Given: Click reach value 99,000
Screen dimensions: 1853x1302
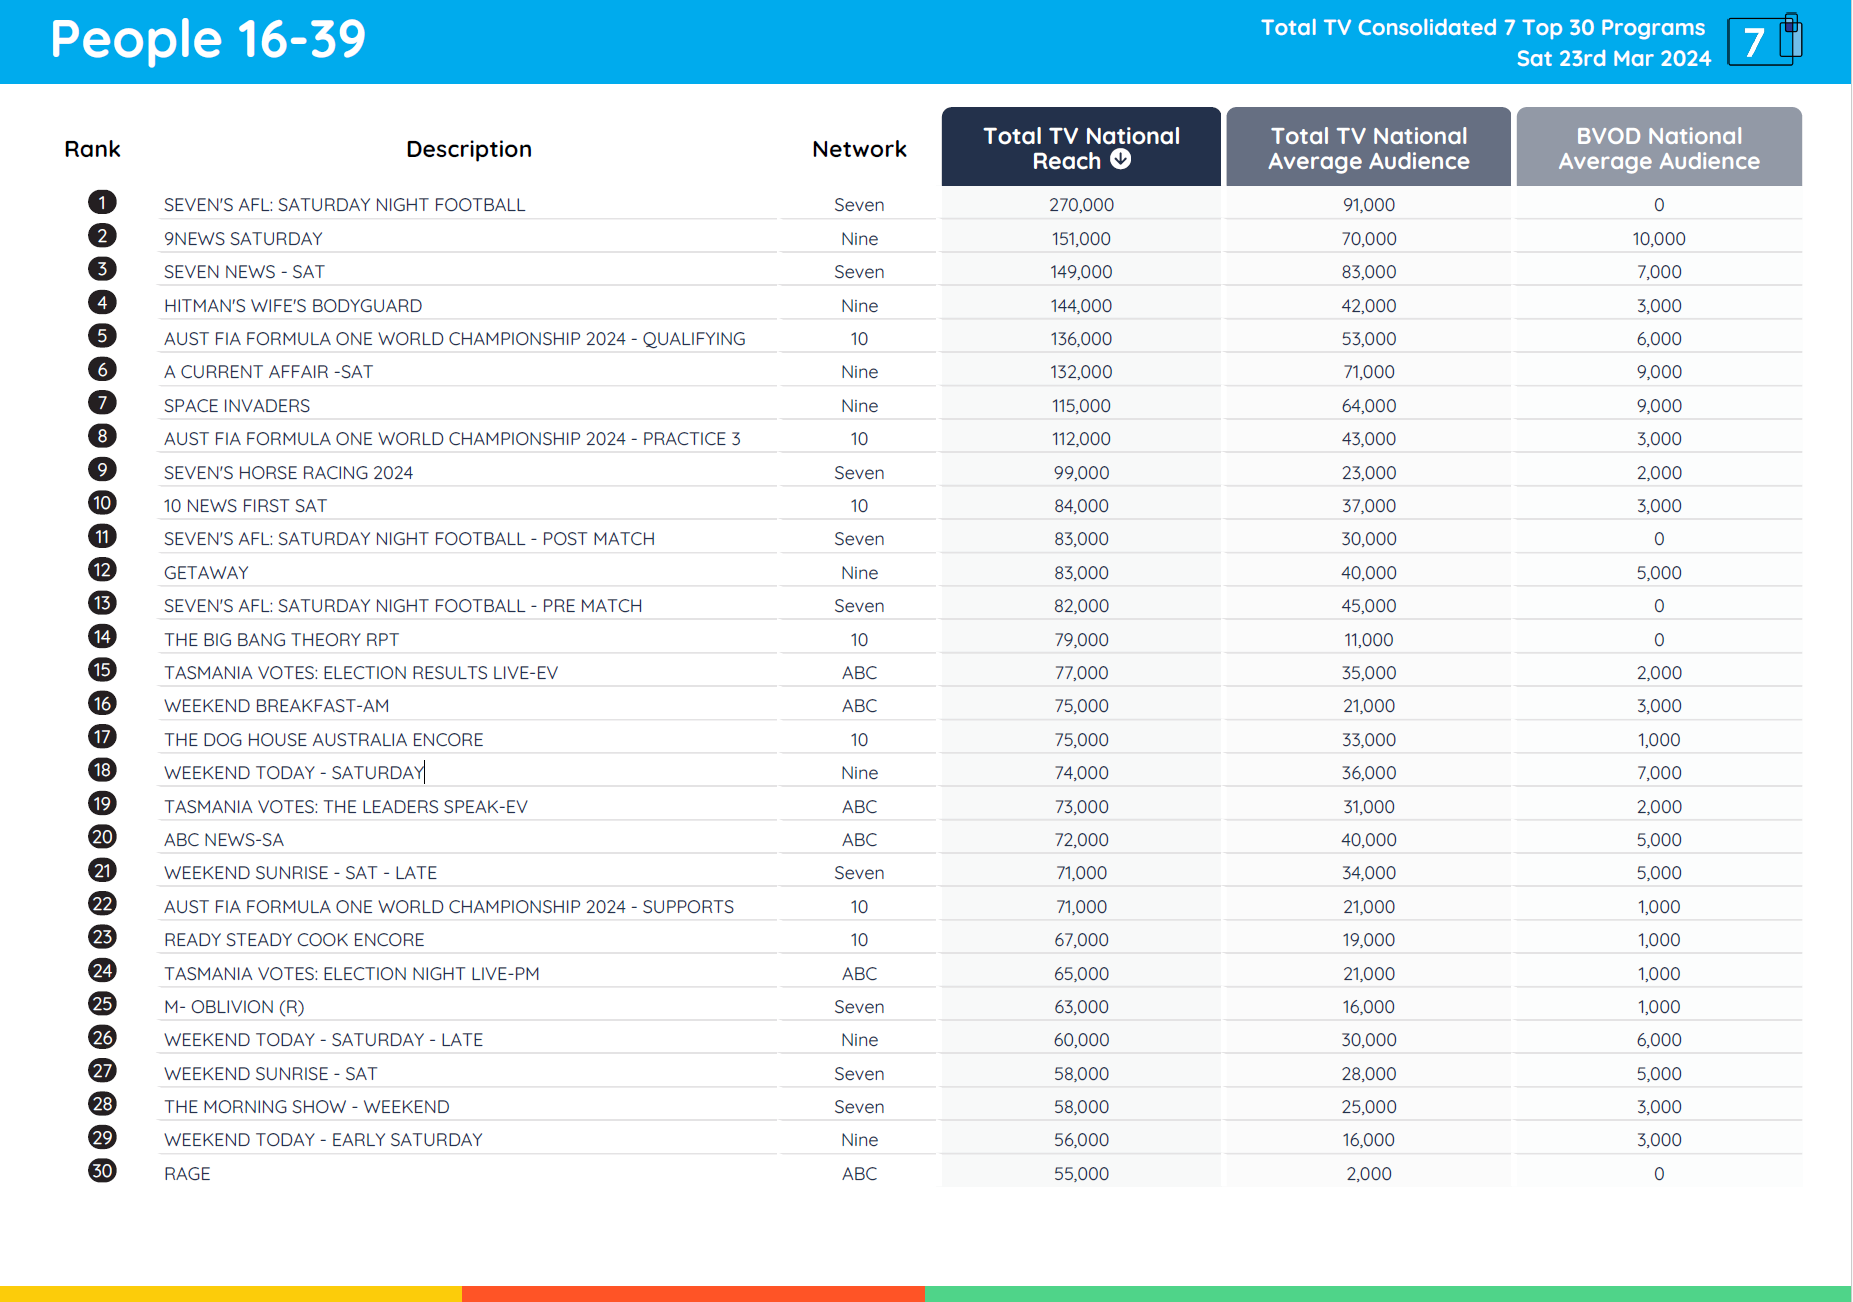Looking at the screenshot, I should [1081, 473].
